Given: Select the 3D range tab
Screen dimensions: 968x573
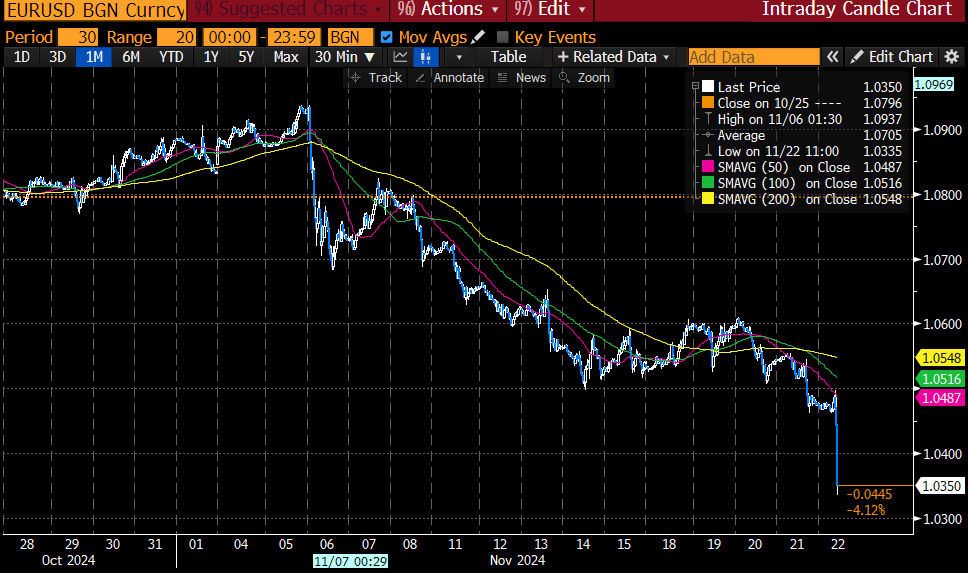Looking at the screenshot, I should click(x=57, y=57).
